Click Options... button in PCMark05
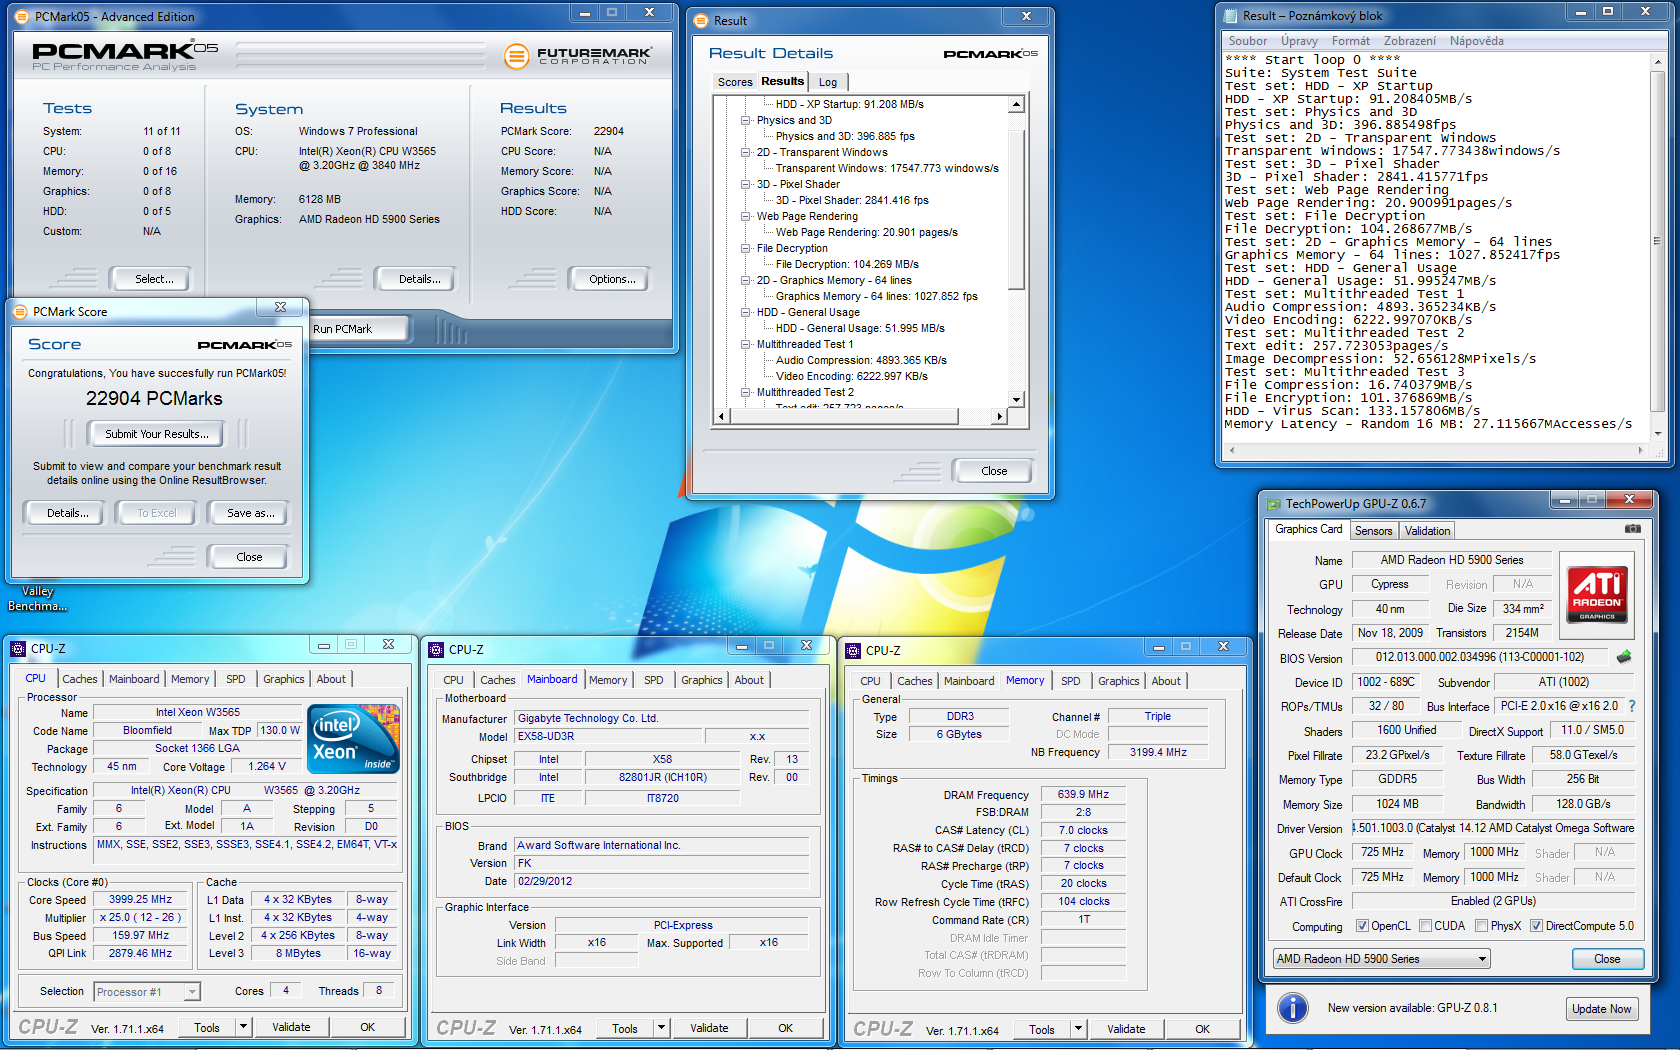 (612, 279)
